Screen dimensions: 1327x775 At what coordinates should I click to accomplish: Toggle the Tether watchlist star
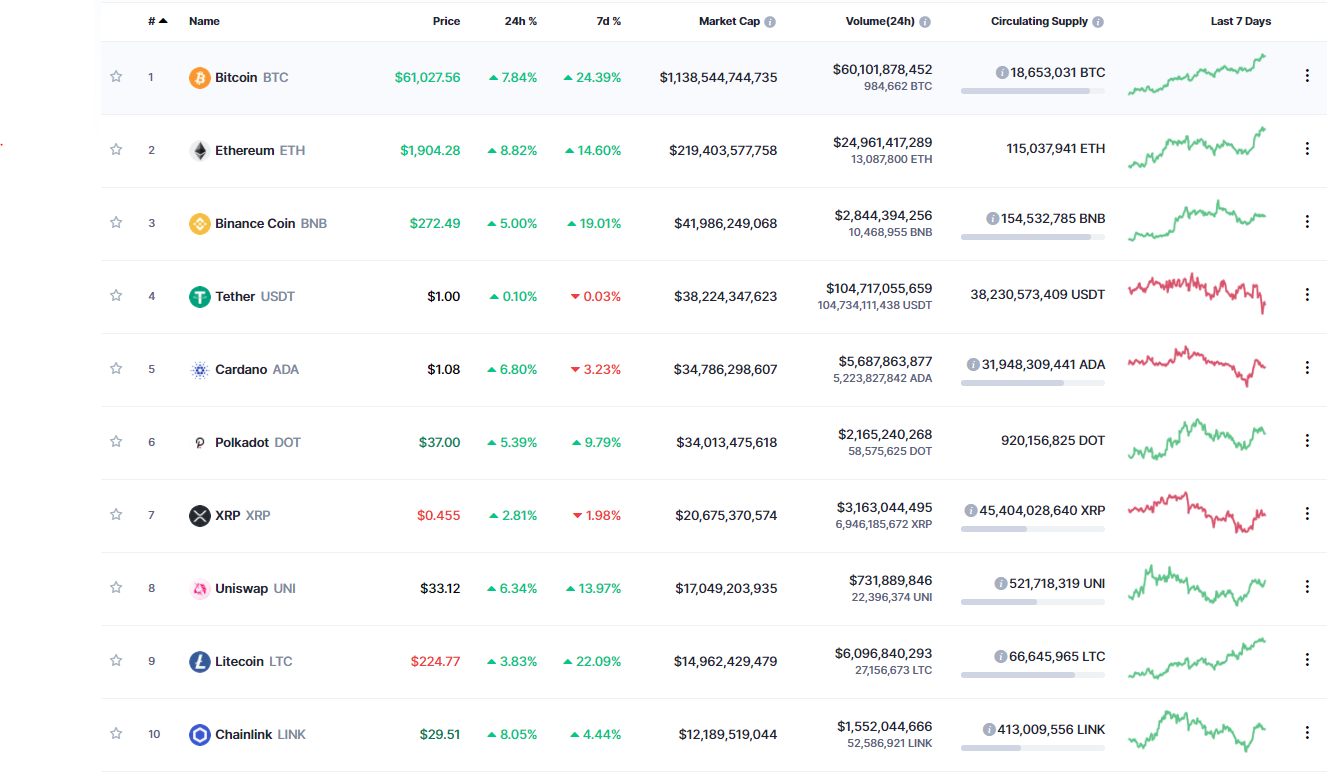tap(116, 296)
